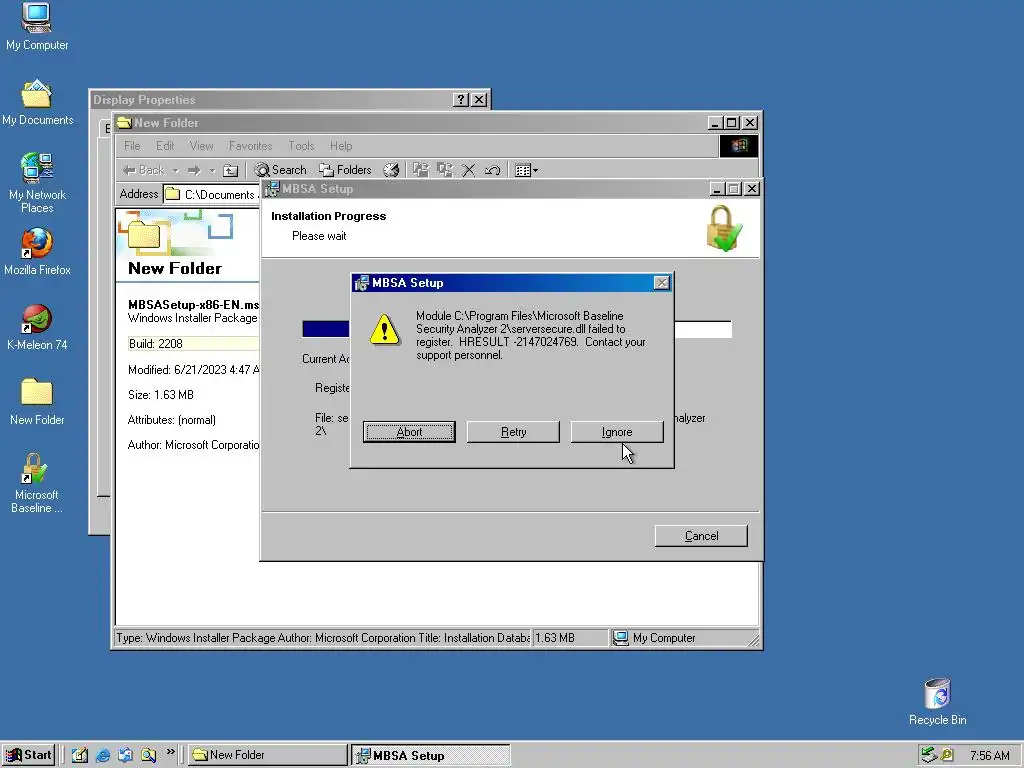This screenshot has height=768, width=1024.
Task: Minimize the MBSA Setup installer window
Action: pyautogui.click(x=717, y=189)
